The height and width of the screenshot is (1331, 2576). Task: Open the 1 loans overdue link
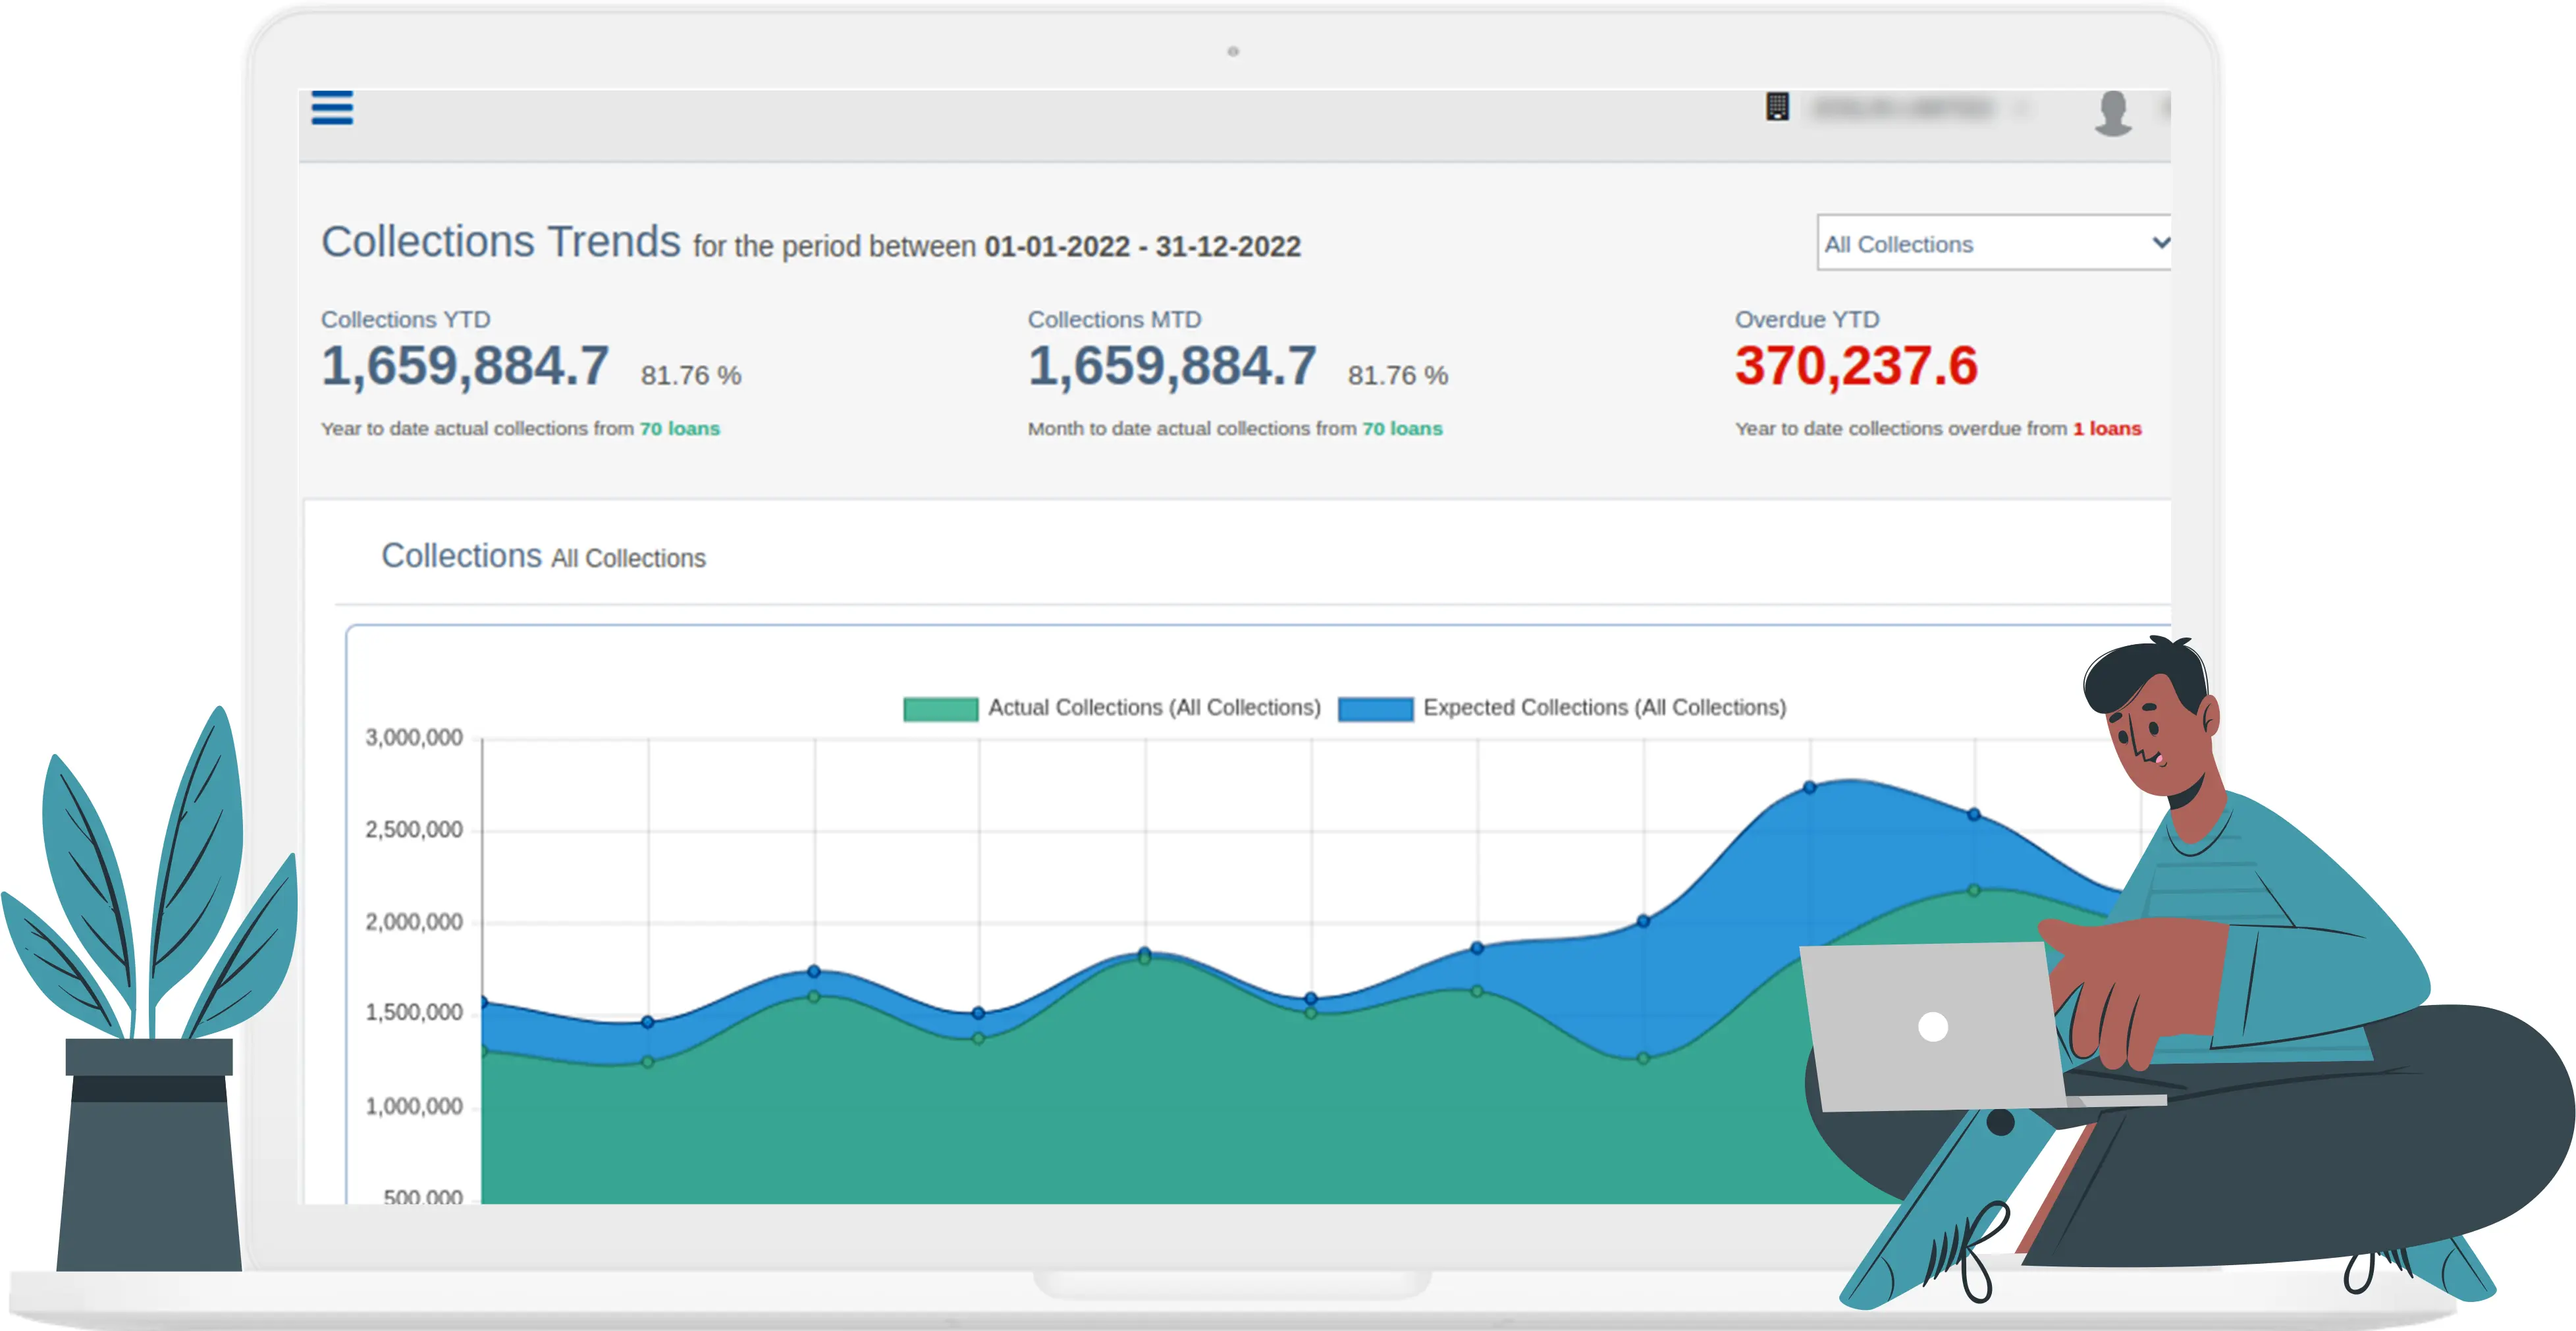point(2106,428)
